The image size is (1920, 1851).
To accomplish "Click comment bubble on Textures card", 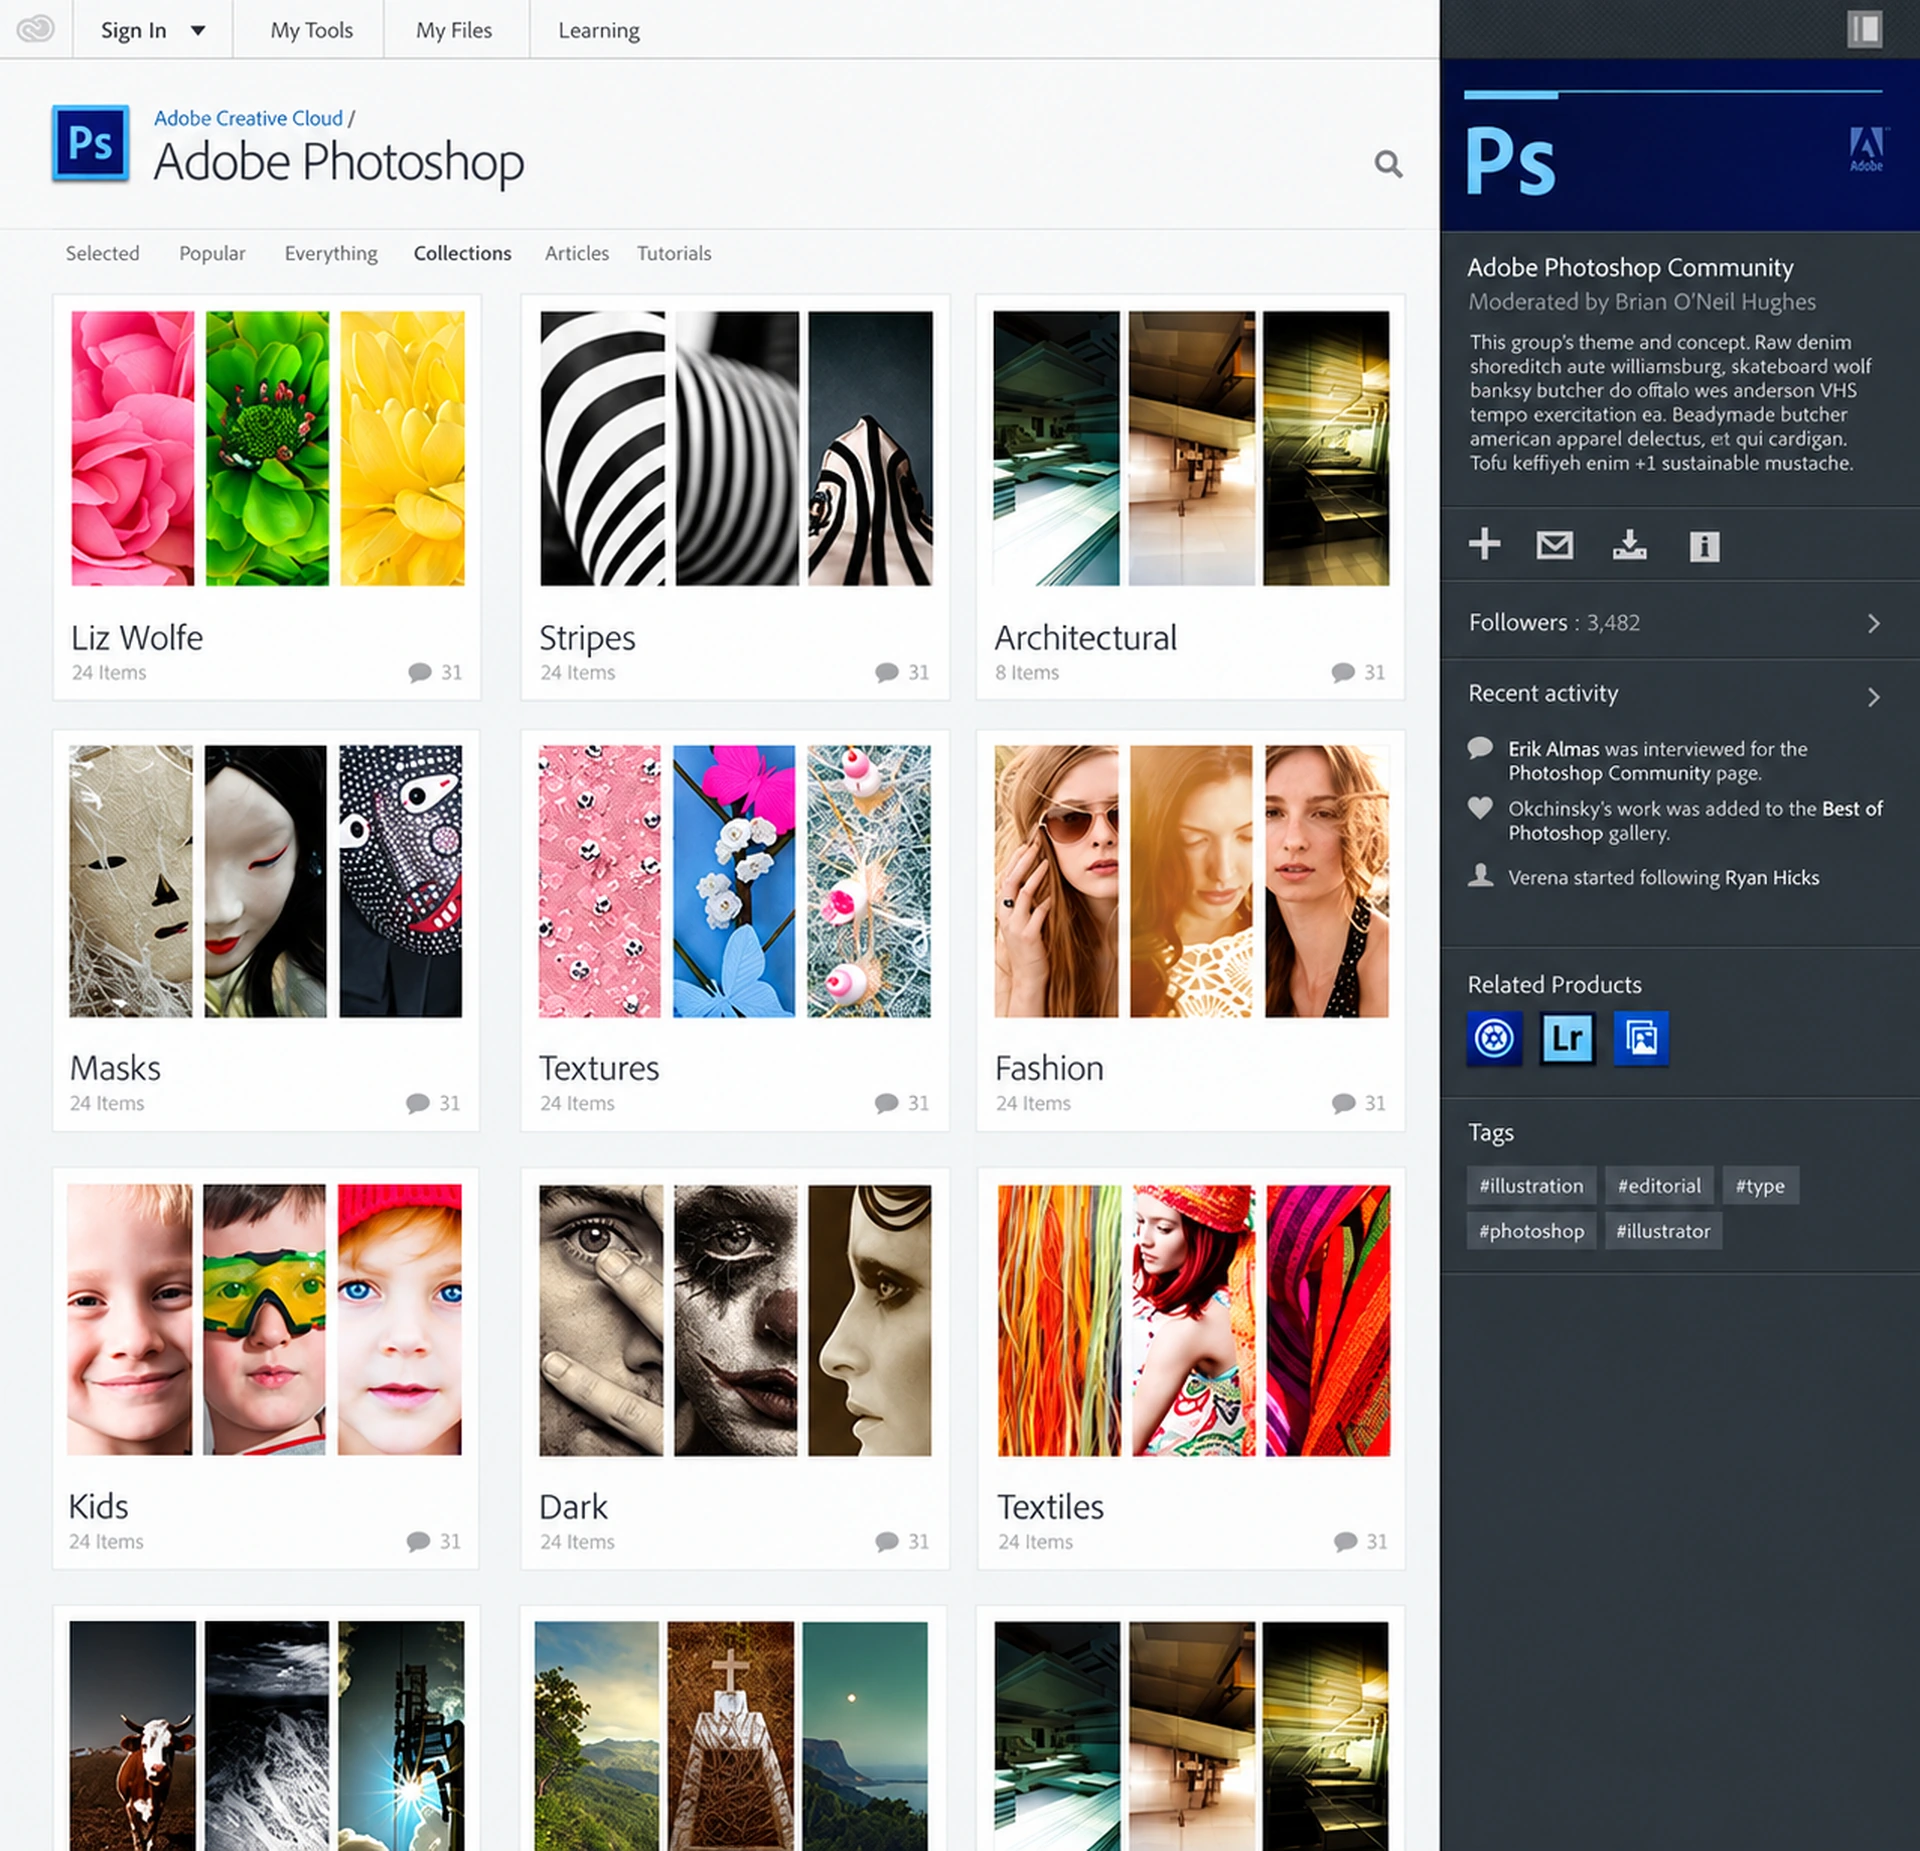I will 887,1103.
